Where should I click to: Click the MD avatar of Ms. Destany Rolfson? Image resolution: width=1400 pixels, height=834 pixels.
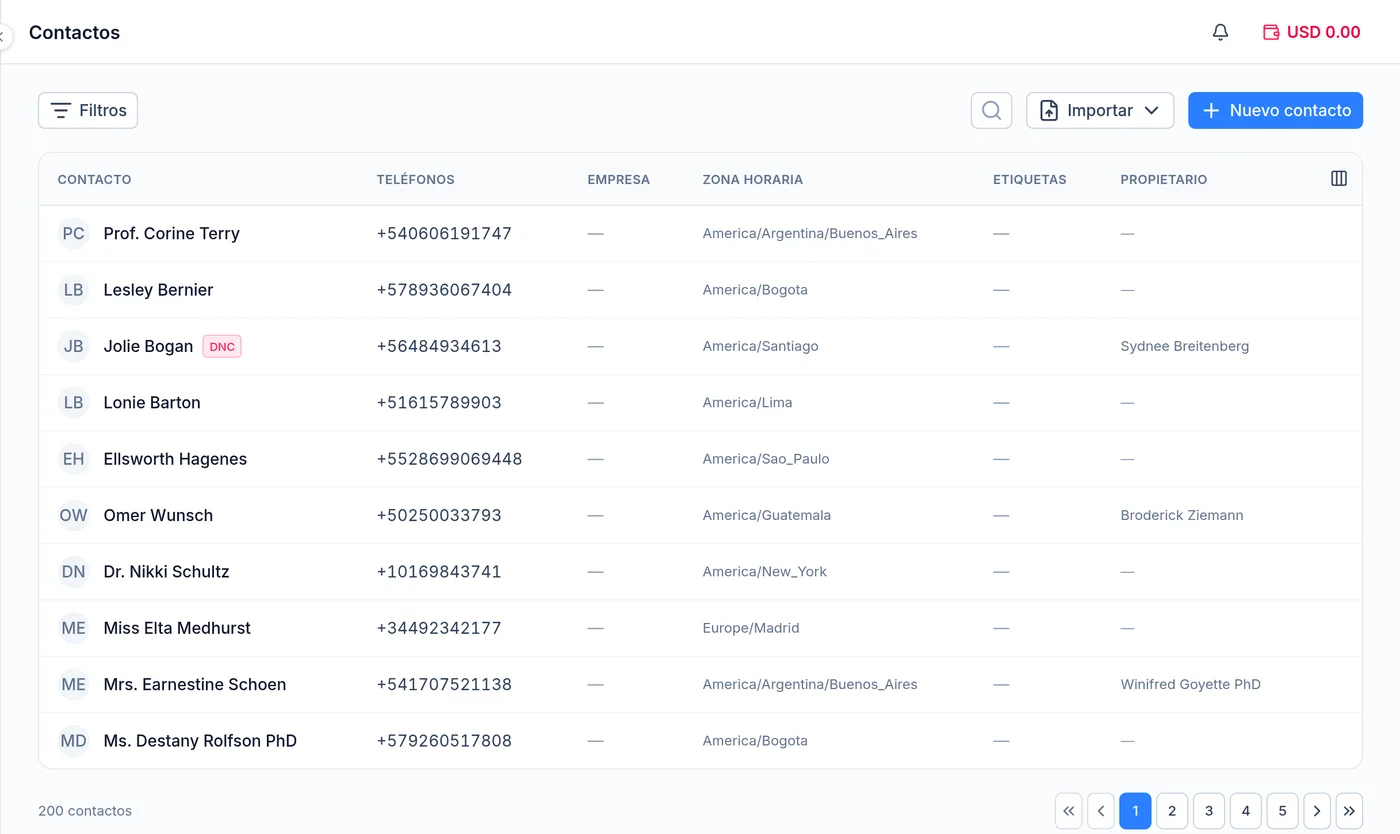(74, 741)
